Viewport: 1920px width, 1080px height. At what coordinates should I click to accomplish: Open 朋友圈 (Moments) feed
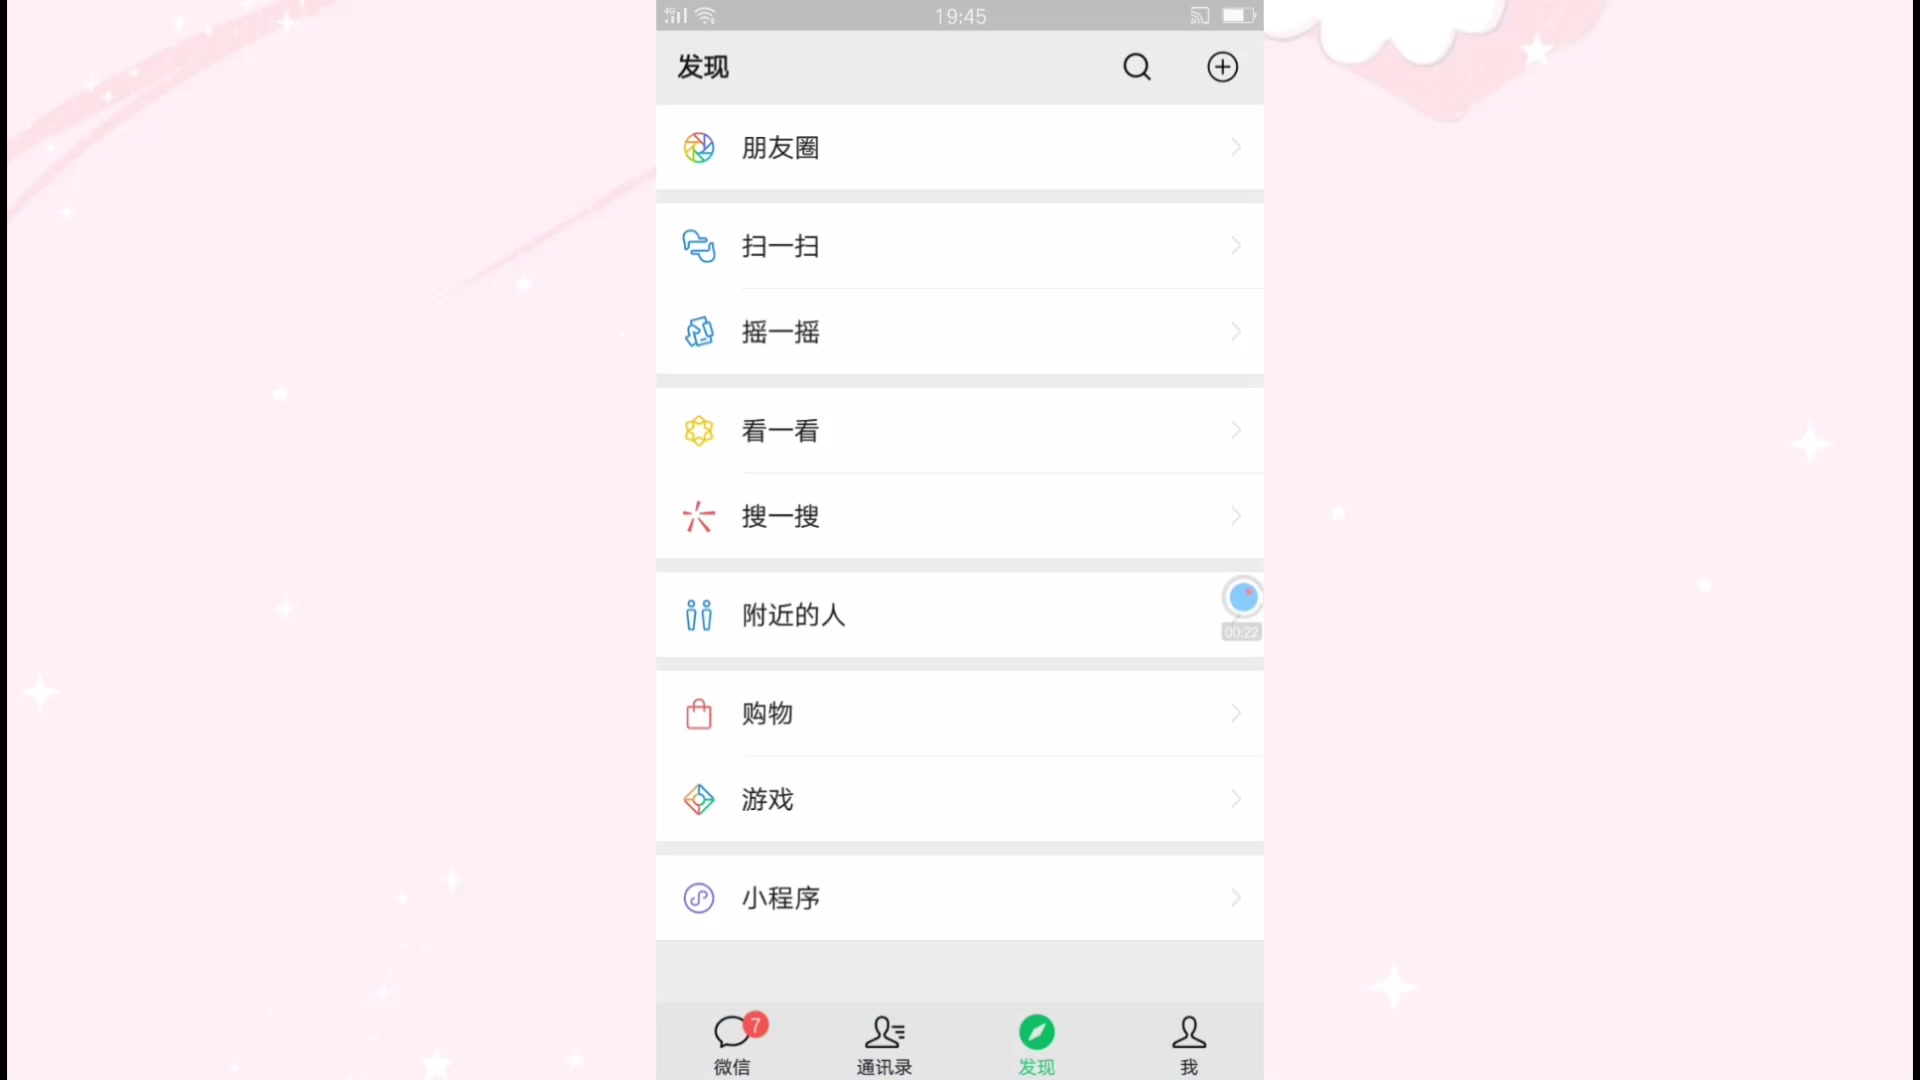[x=960, y=148]
